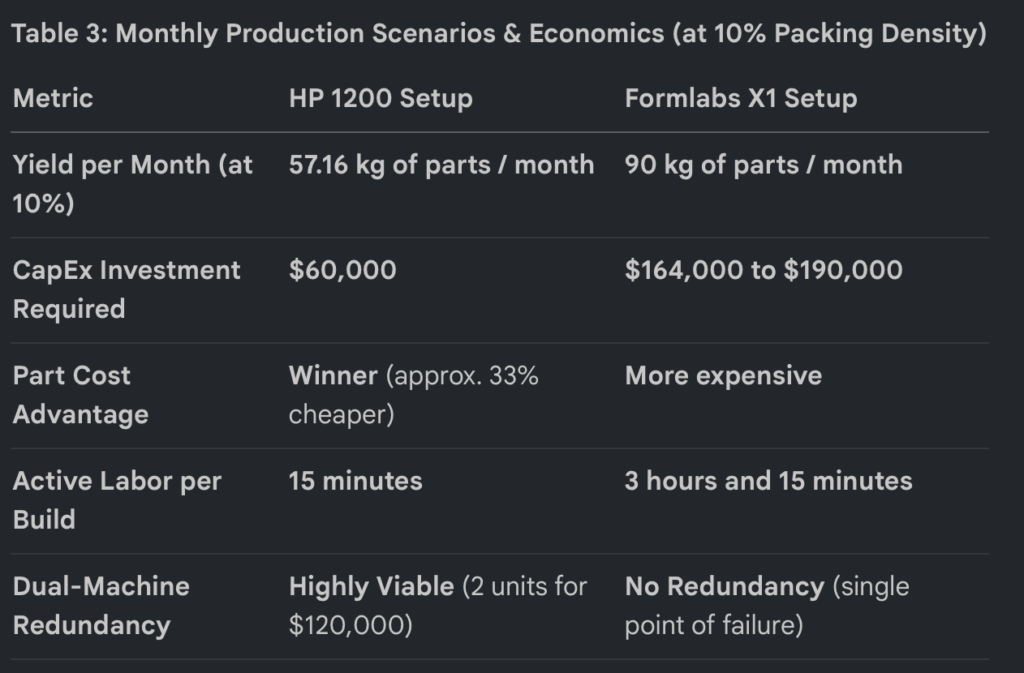Select the 15 minutes labor cell
The width and height of the screenshot is (1024, 673).
355,481
